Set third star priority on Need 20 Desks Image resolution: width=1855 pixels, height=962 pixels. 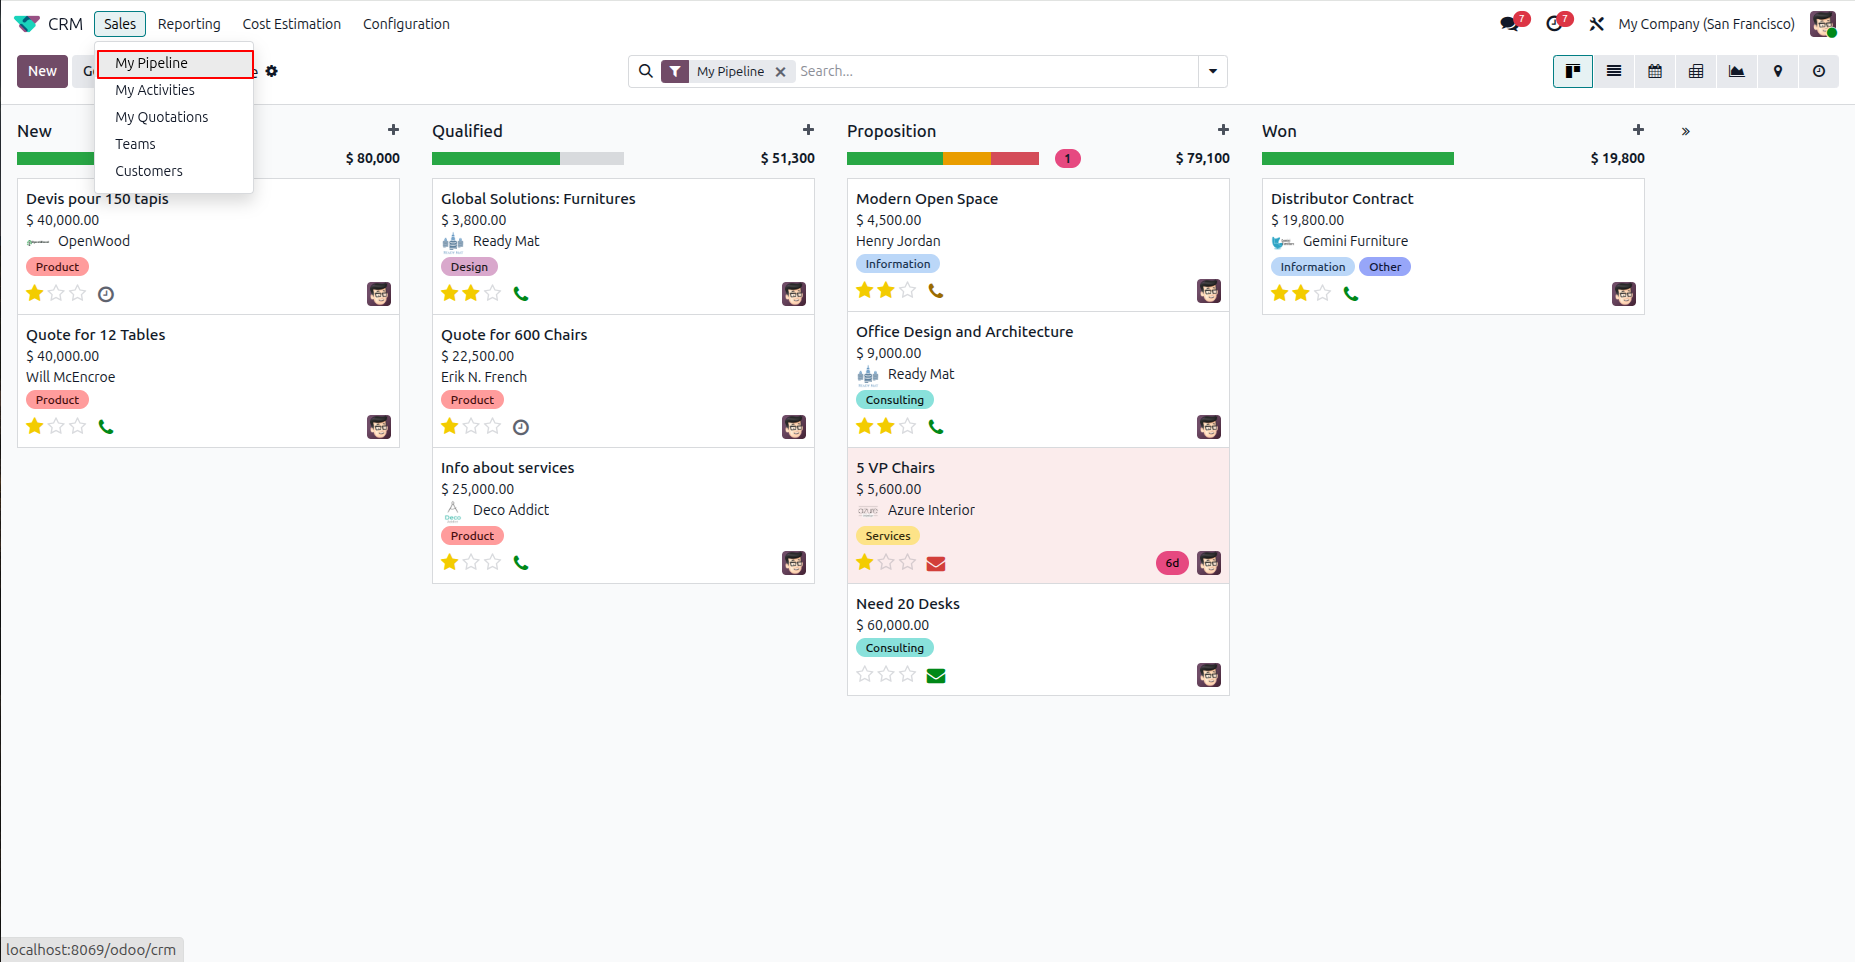click(x=908, y=674)
